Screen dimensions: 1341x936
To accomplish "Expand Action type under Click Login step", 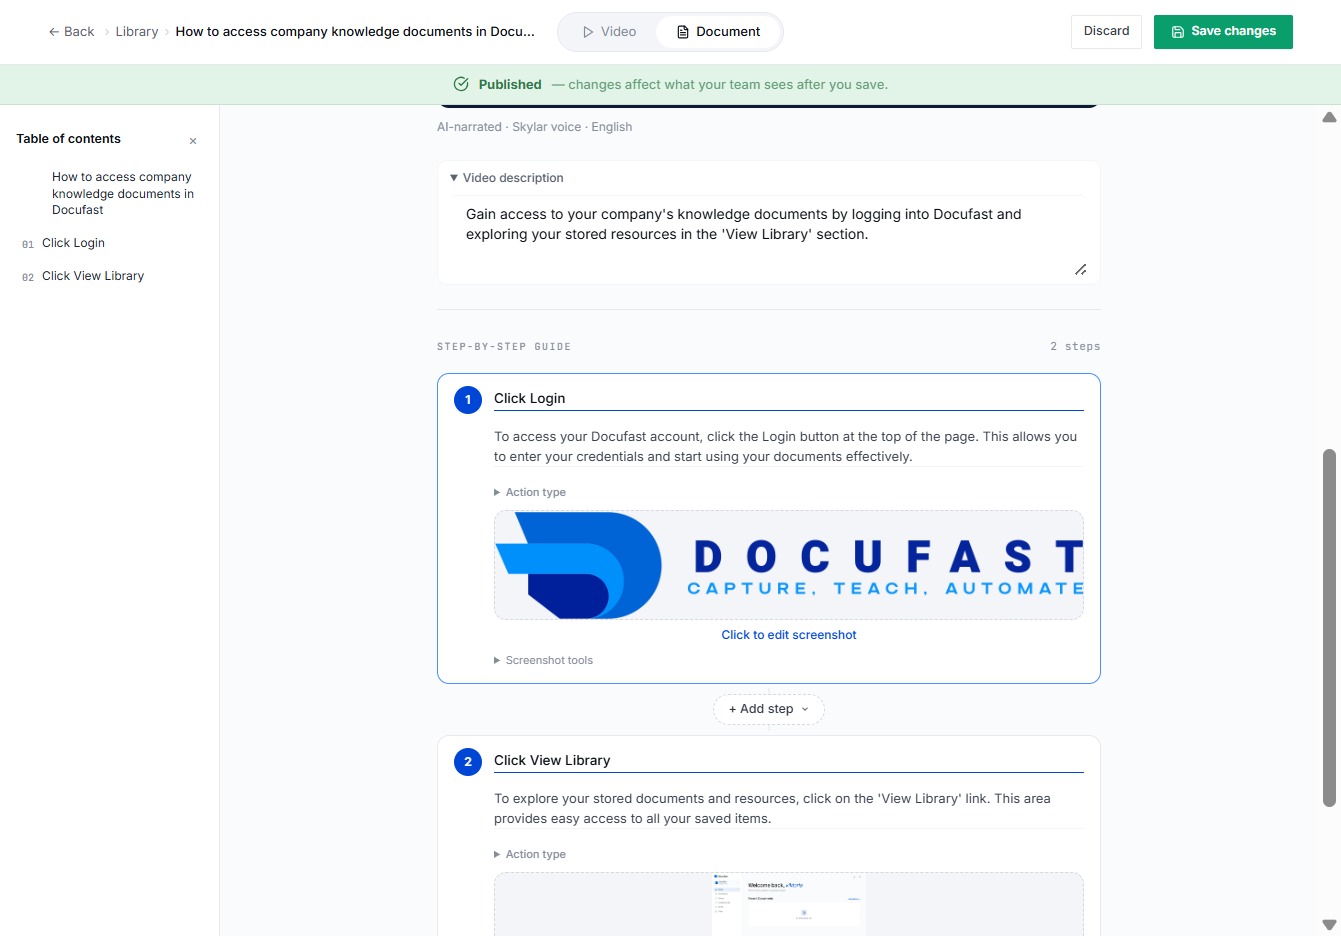I will [530, 492].
